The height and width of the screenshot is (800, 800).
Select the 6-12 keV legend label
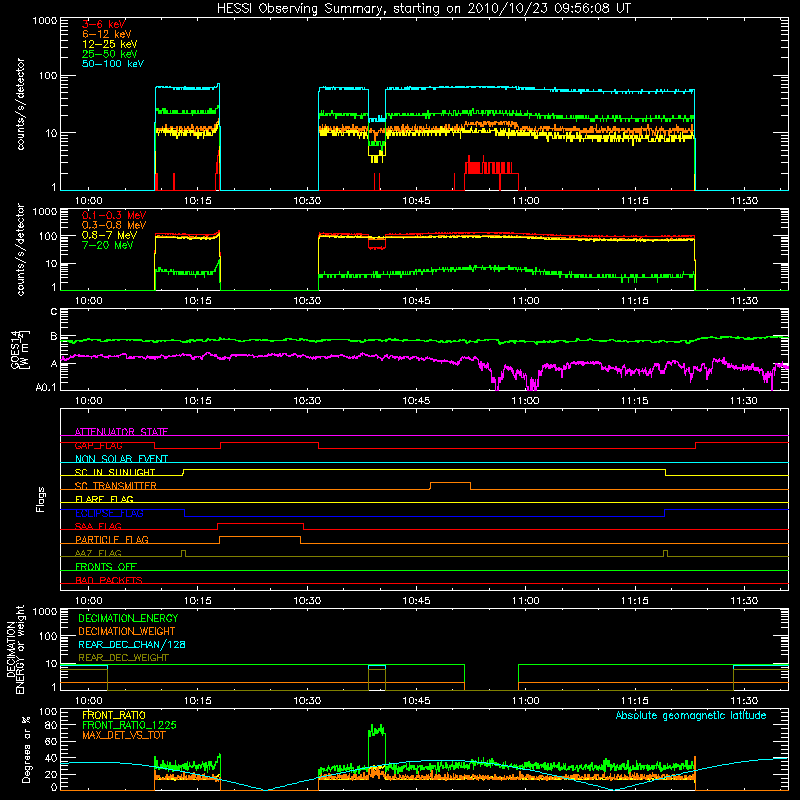click(107, 34)
